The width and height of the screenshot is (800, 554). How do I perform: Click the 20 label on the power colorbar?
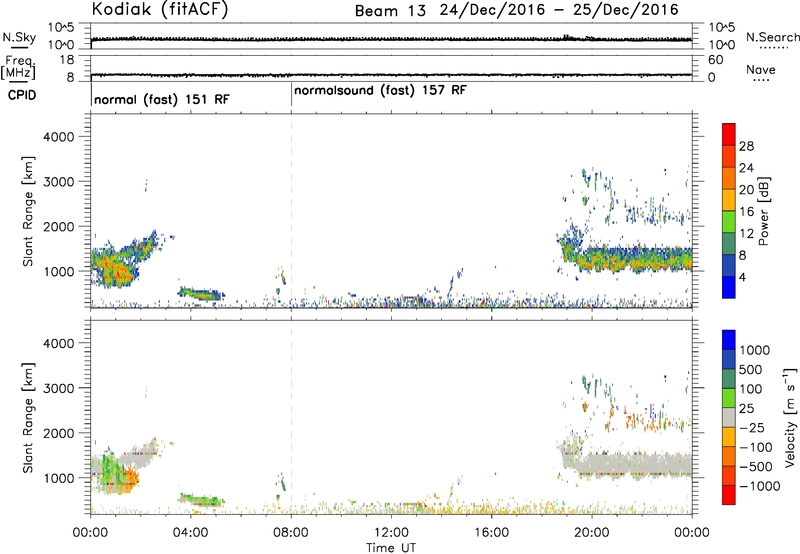746,190
